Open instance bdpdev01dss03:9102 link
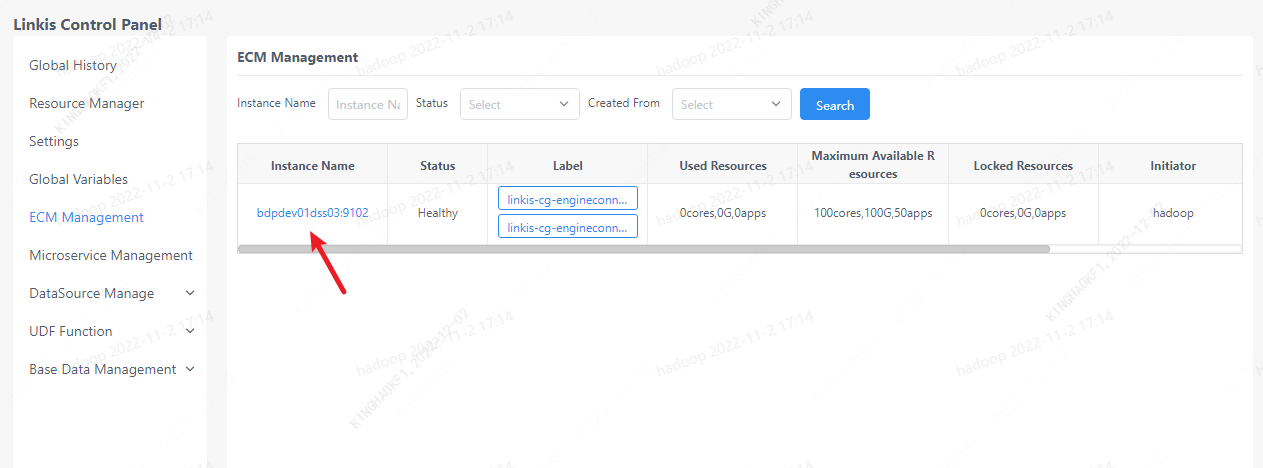This screenshot has width=1263, height=468. [x=312, y=213]
